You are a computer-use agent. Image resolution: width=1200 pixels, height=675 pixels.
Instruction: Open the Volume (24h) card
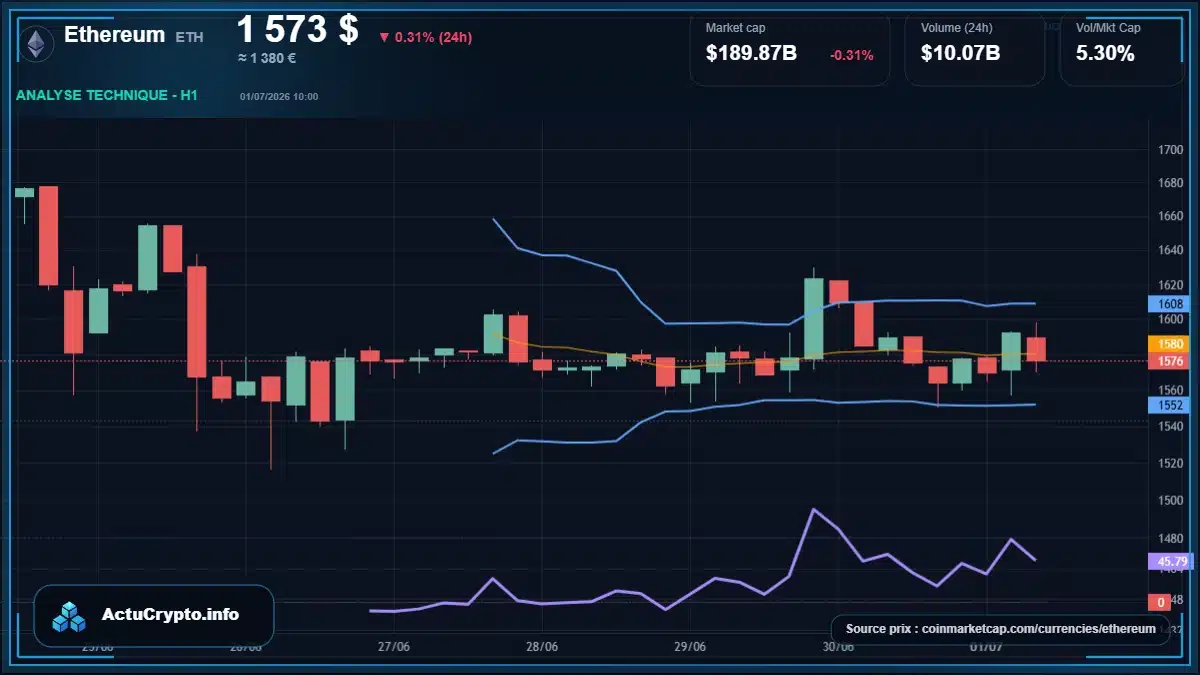pyautogui.click(x=975, y=48)
